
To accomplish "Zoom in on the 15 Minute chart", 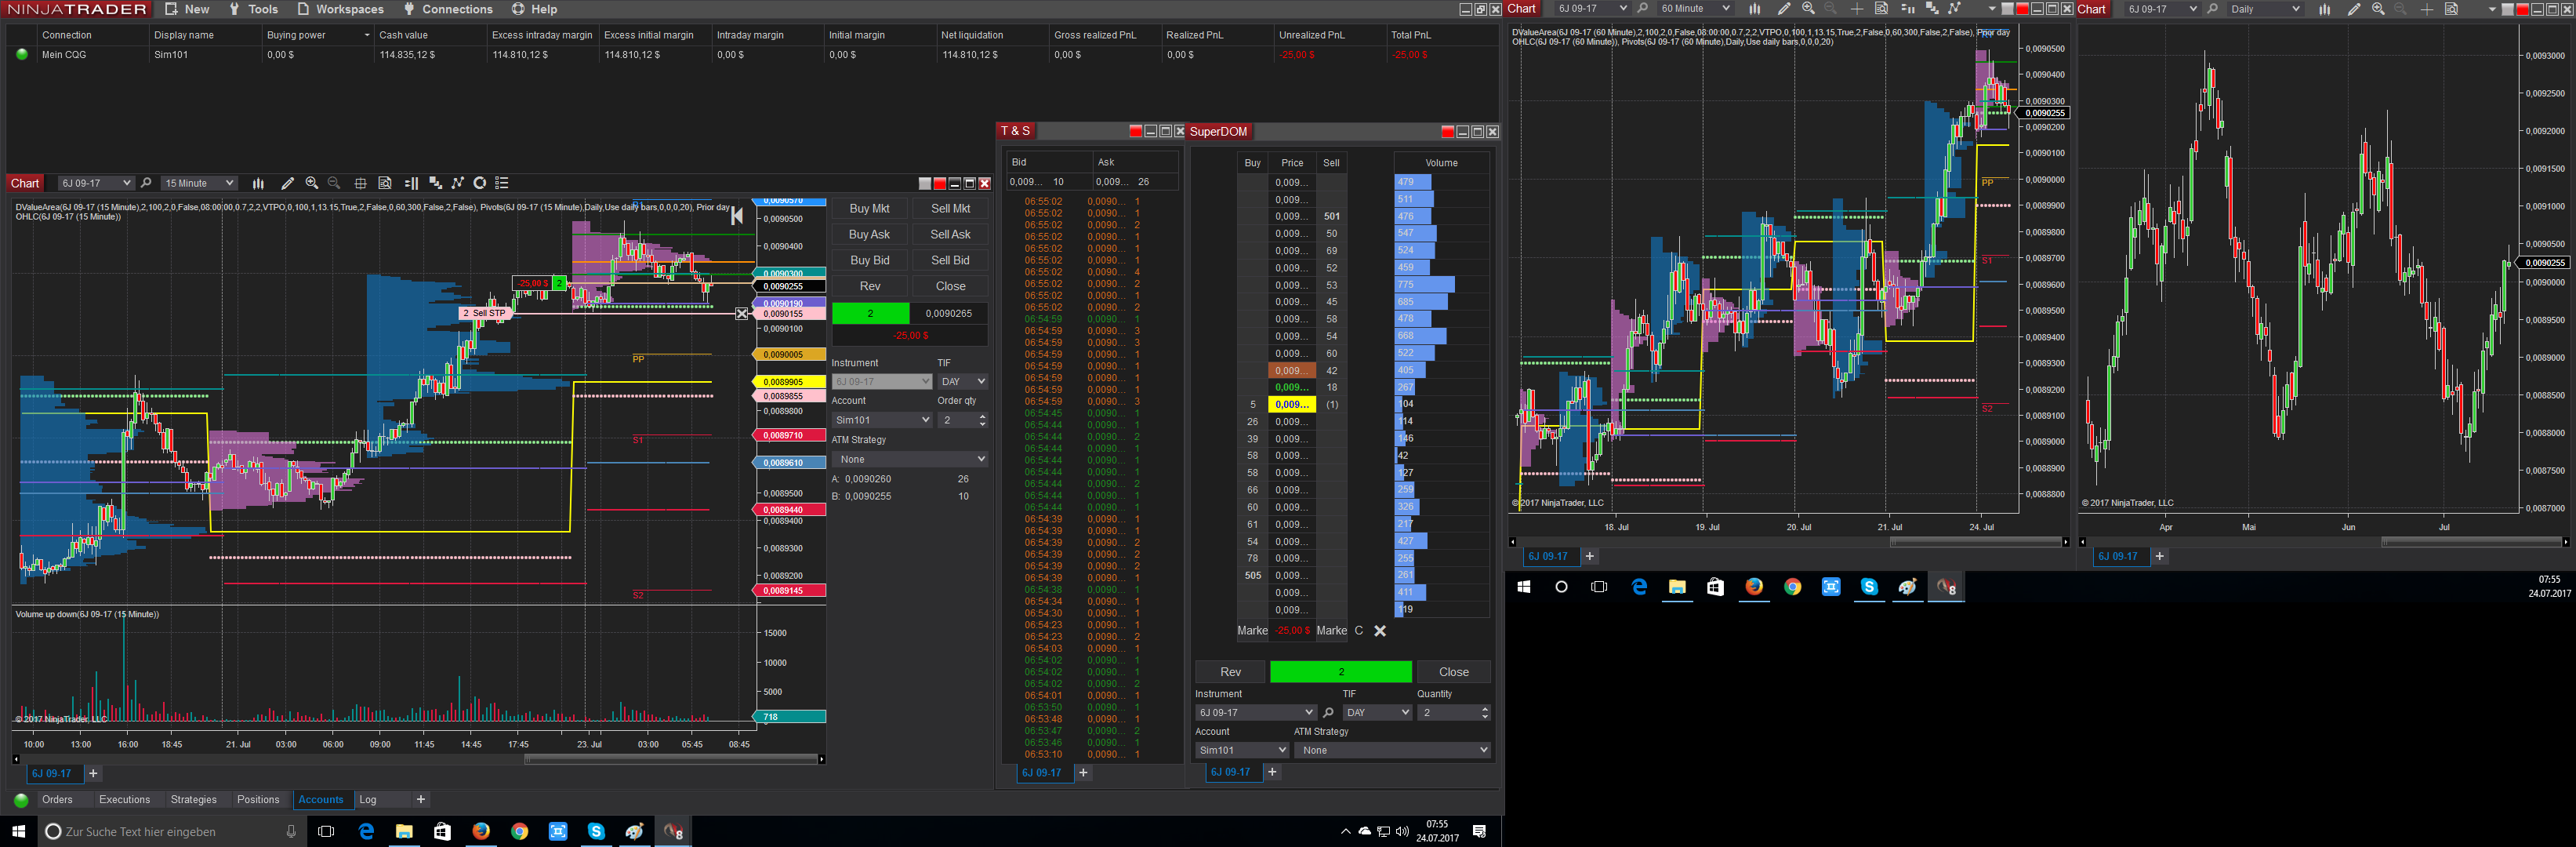I will point(312,183).
